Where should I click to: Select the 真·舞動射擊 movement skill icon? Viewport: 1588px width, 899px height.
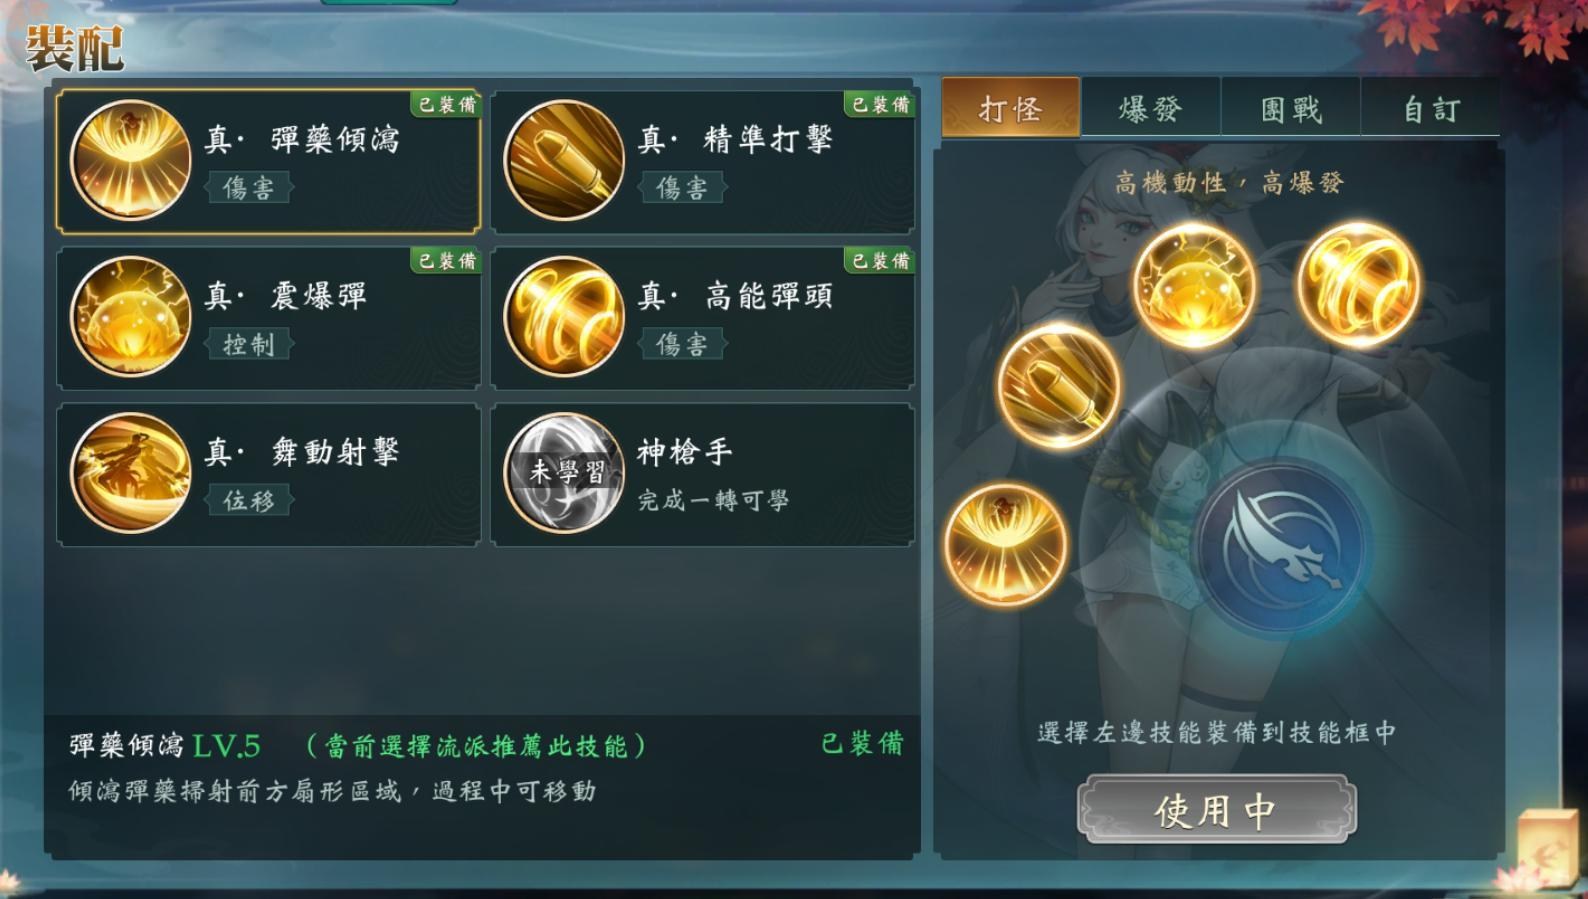131,472
